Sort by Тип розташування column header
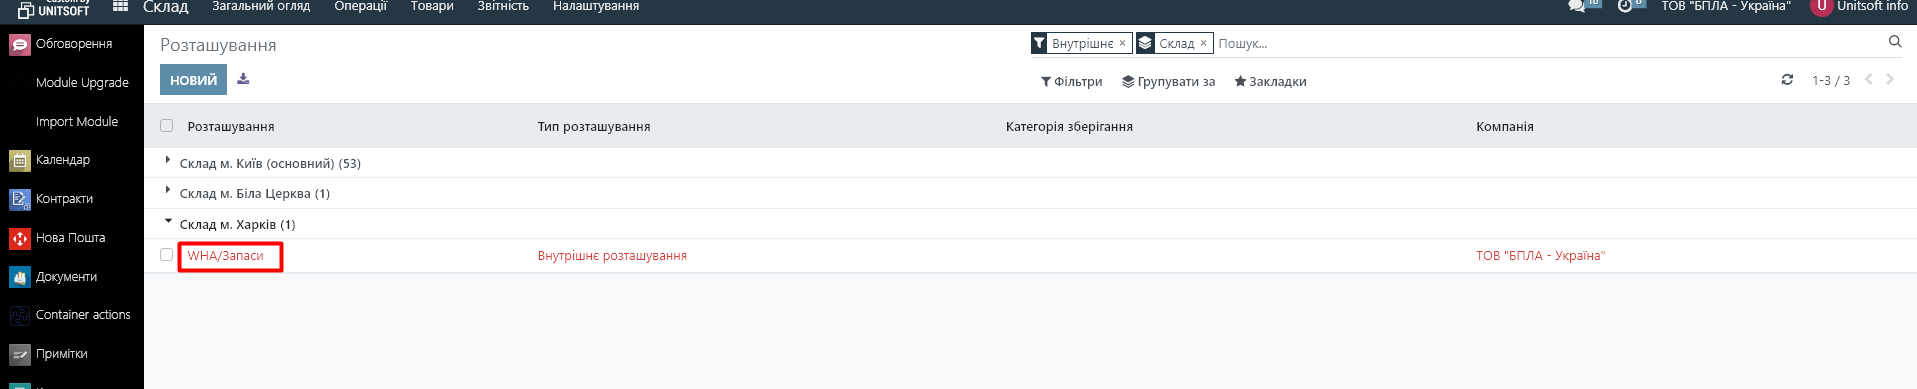Image resolution: width=1917 pixels, height=389 pixels. [x=594, y=127]
